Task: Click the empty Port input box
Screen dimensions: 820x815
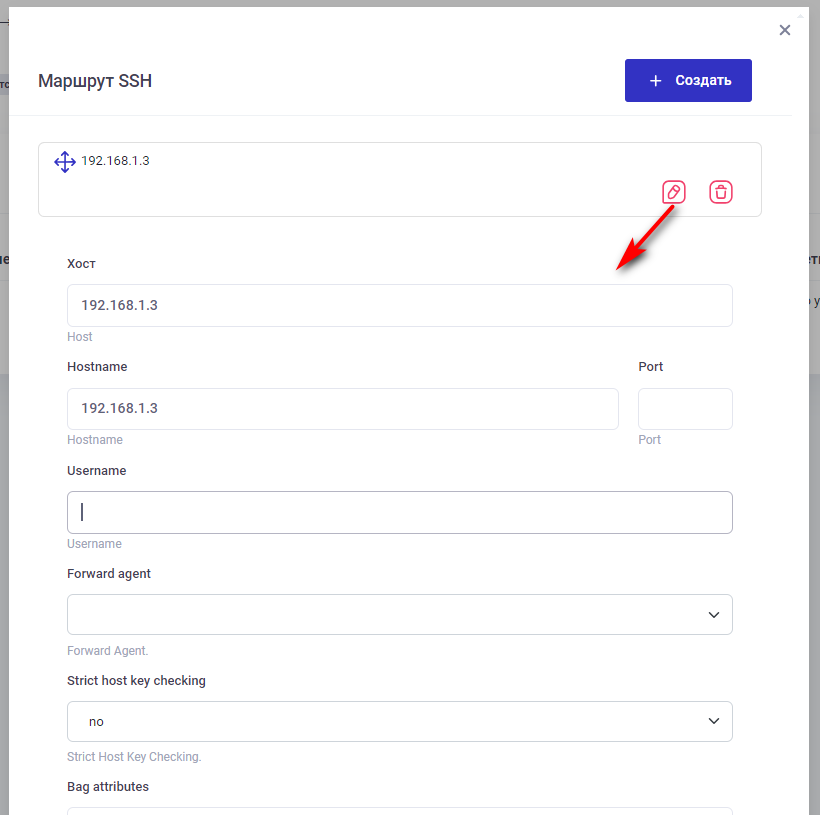Action: pos(685,409)
